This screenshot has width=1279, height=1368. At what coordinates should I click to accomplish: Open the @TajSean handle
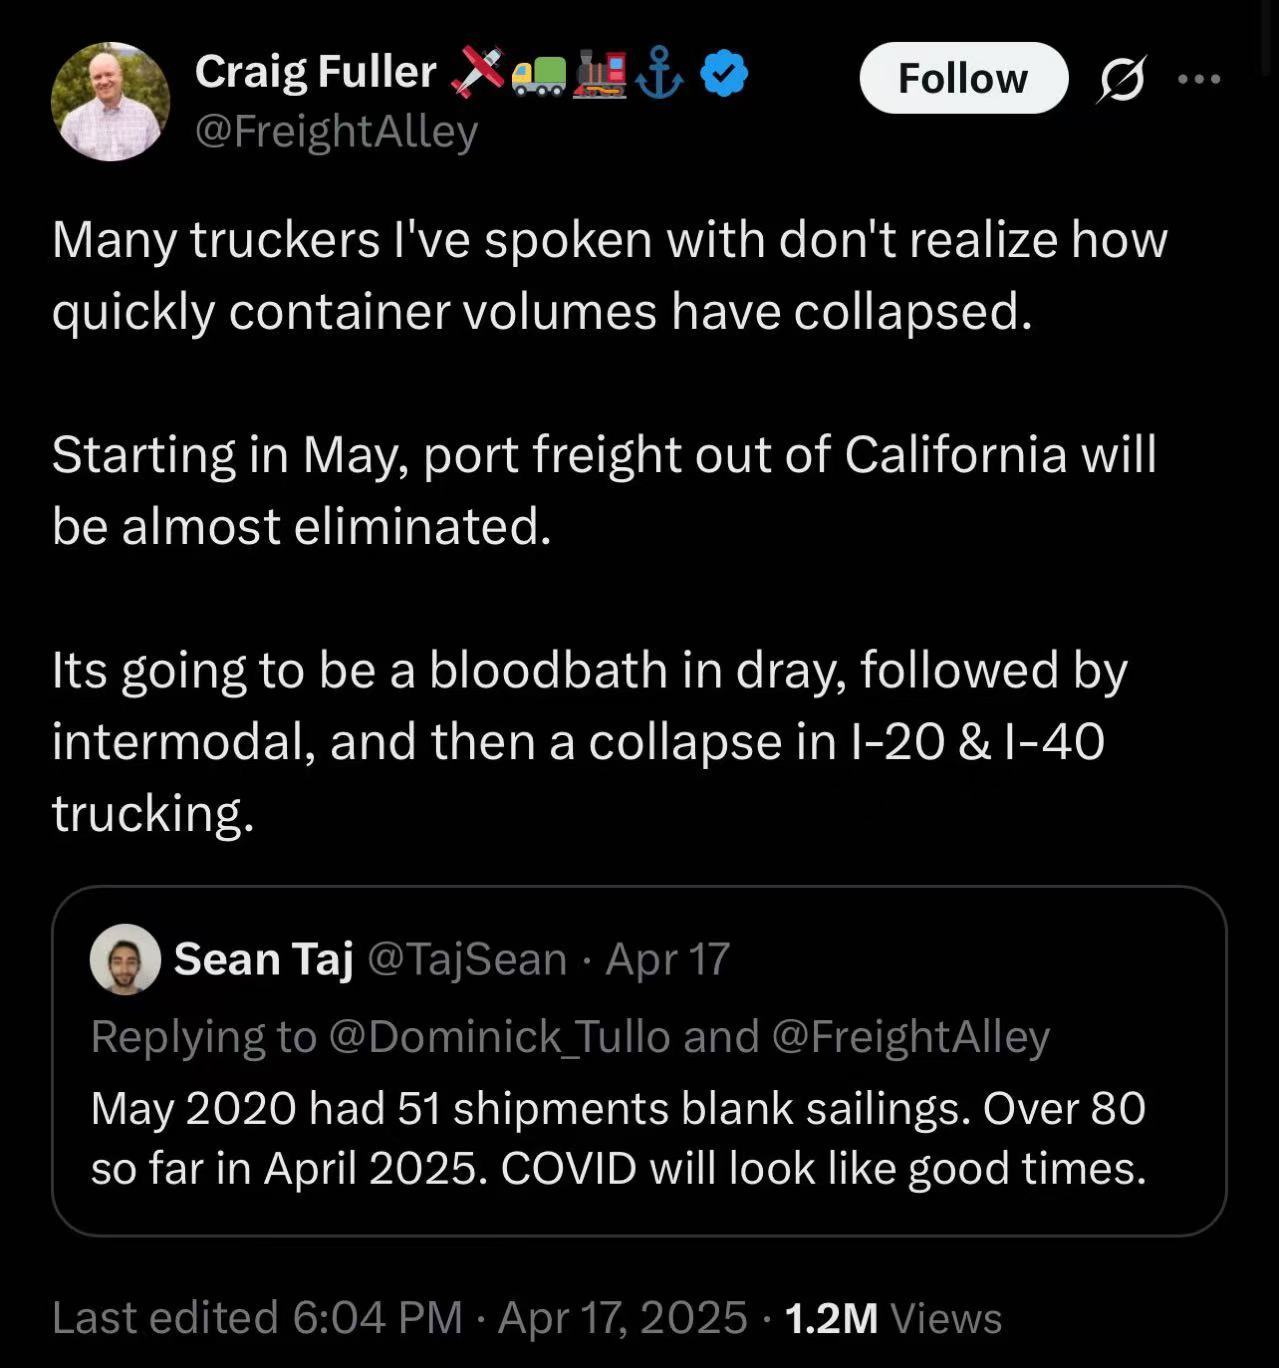(467, 959)
